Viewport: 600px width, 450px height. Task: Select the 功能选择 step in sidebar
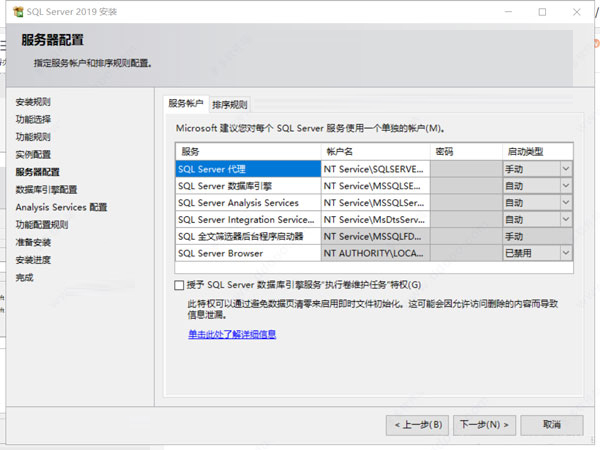(x=33, y=119)
